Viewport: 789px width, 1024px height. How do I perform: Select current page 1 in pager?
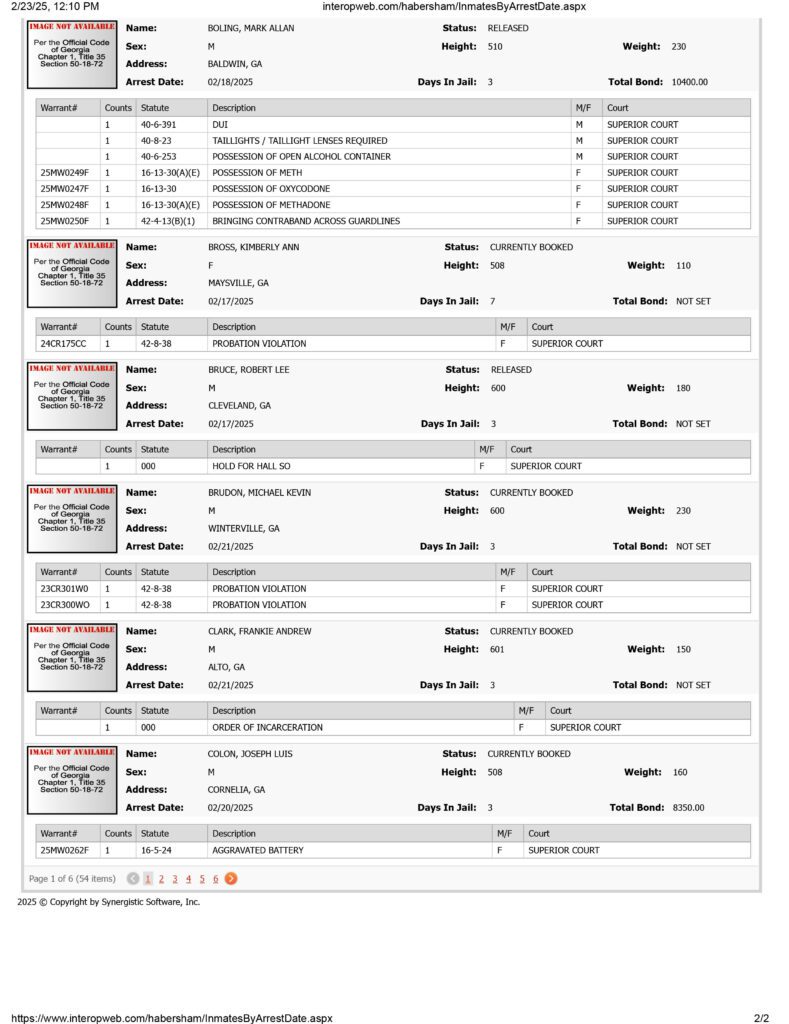[148, 879]
